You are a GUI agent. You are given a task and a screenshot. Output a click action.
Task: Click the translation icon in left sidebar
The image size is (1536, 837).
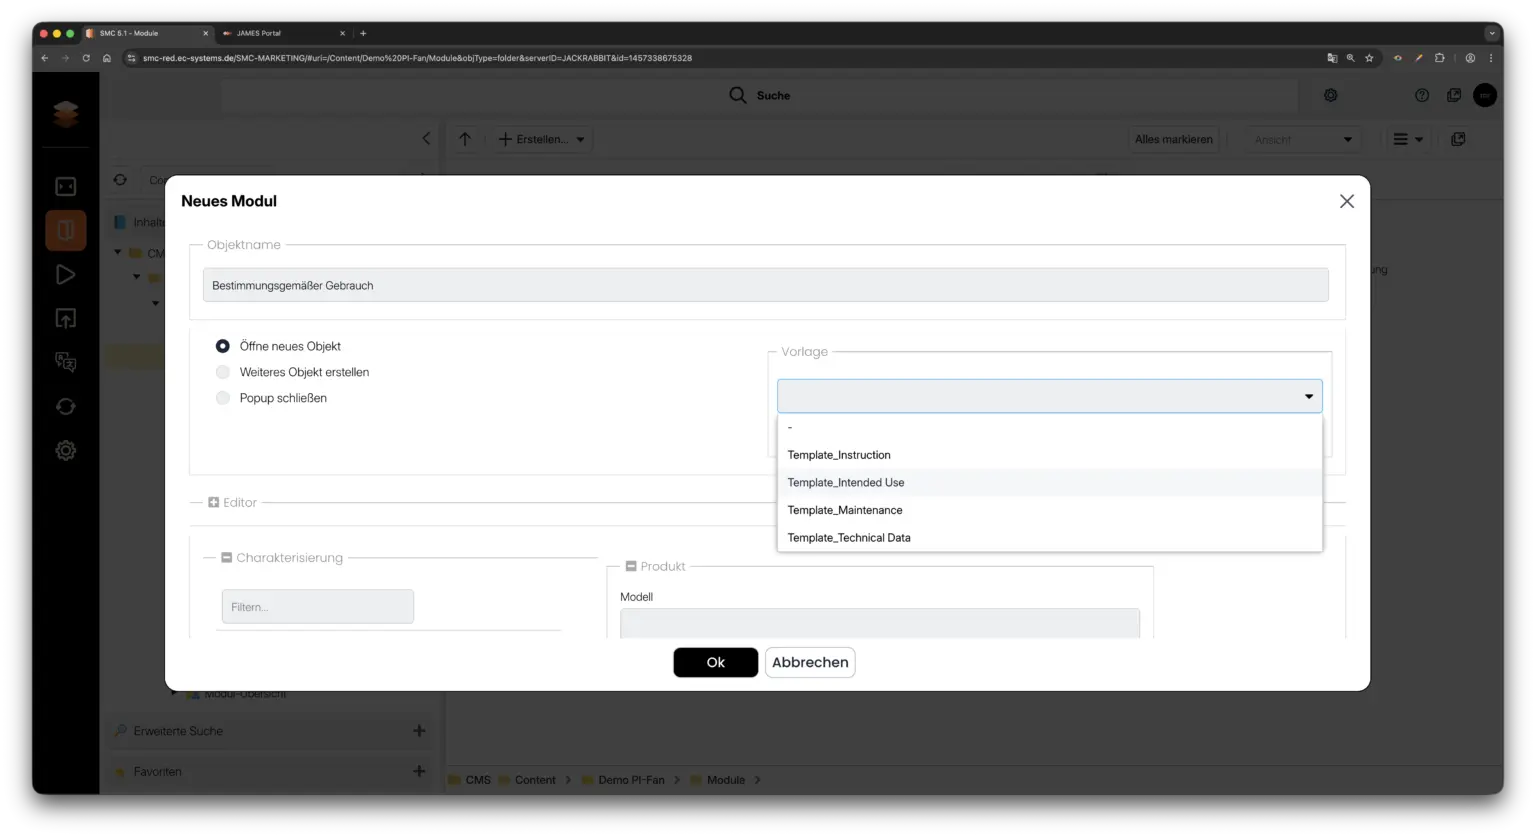click(65, 362)
